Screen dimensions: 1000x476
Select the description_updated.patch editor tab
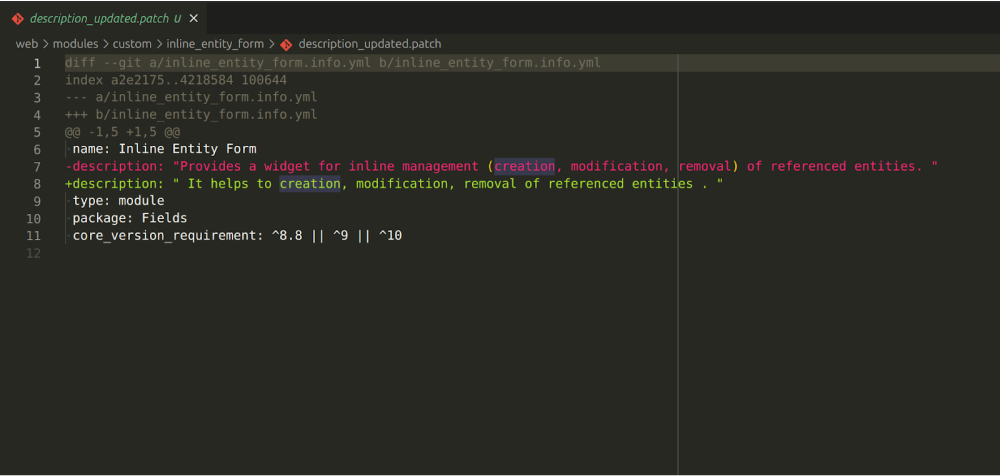105,19
